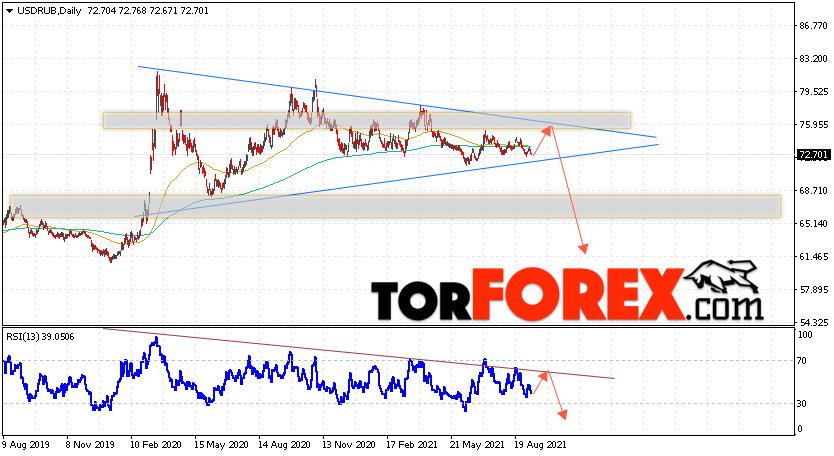Select the brown RSI descending trendline

point(359,354)
